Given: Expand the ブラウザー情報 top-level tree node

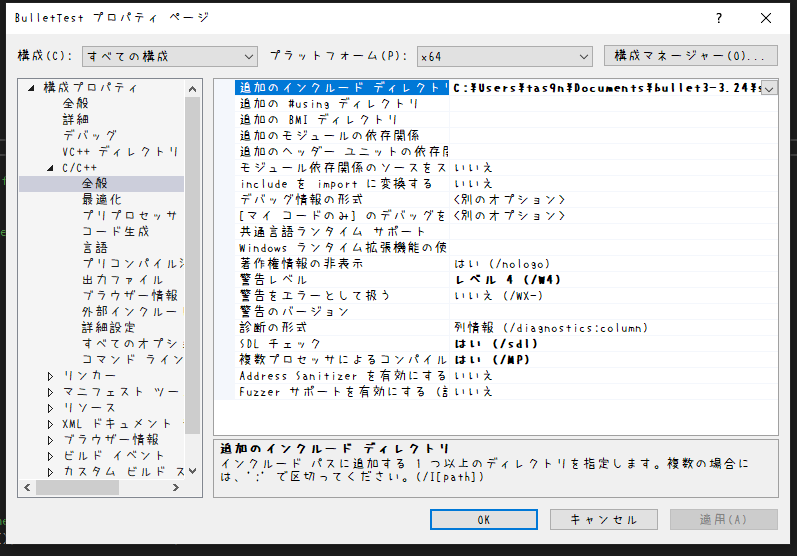Looking at the screenshot, I should (50, 440).
